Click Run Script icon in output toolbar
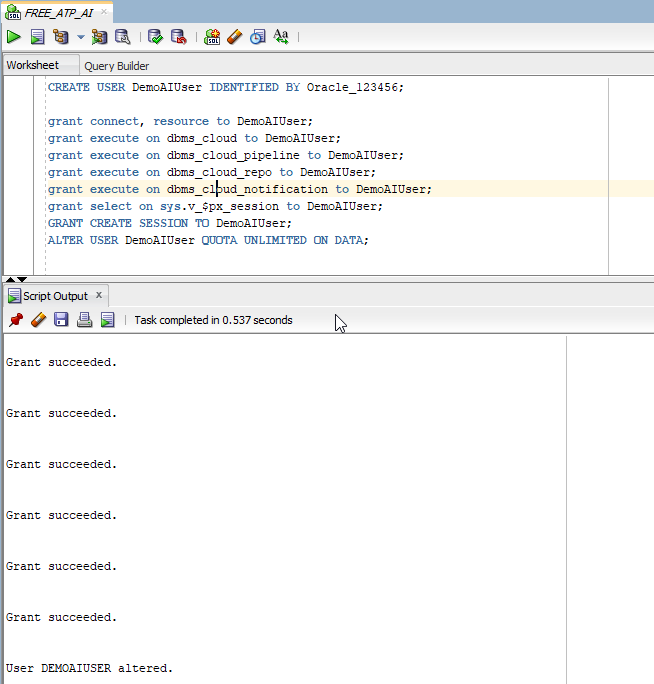The width and height of the screenshot is (654, 684). [107, 320]
